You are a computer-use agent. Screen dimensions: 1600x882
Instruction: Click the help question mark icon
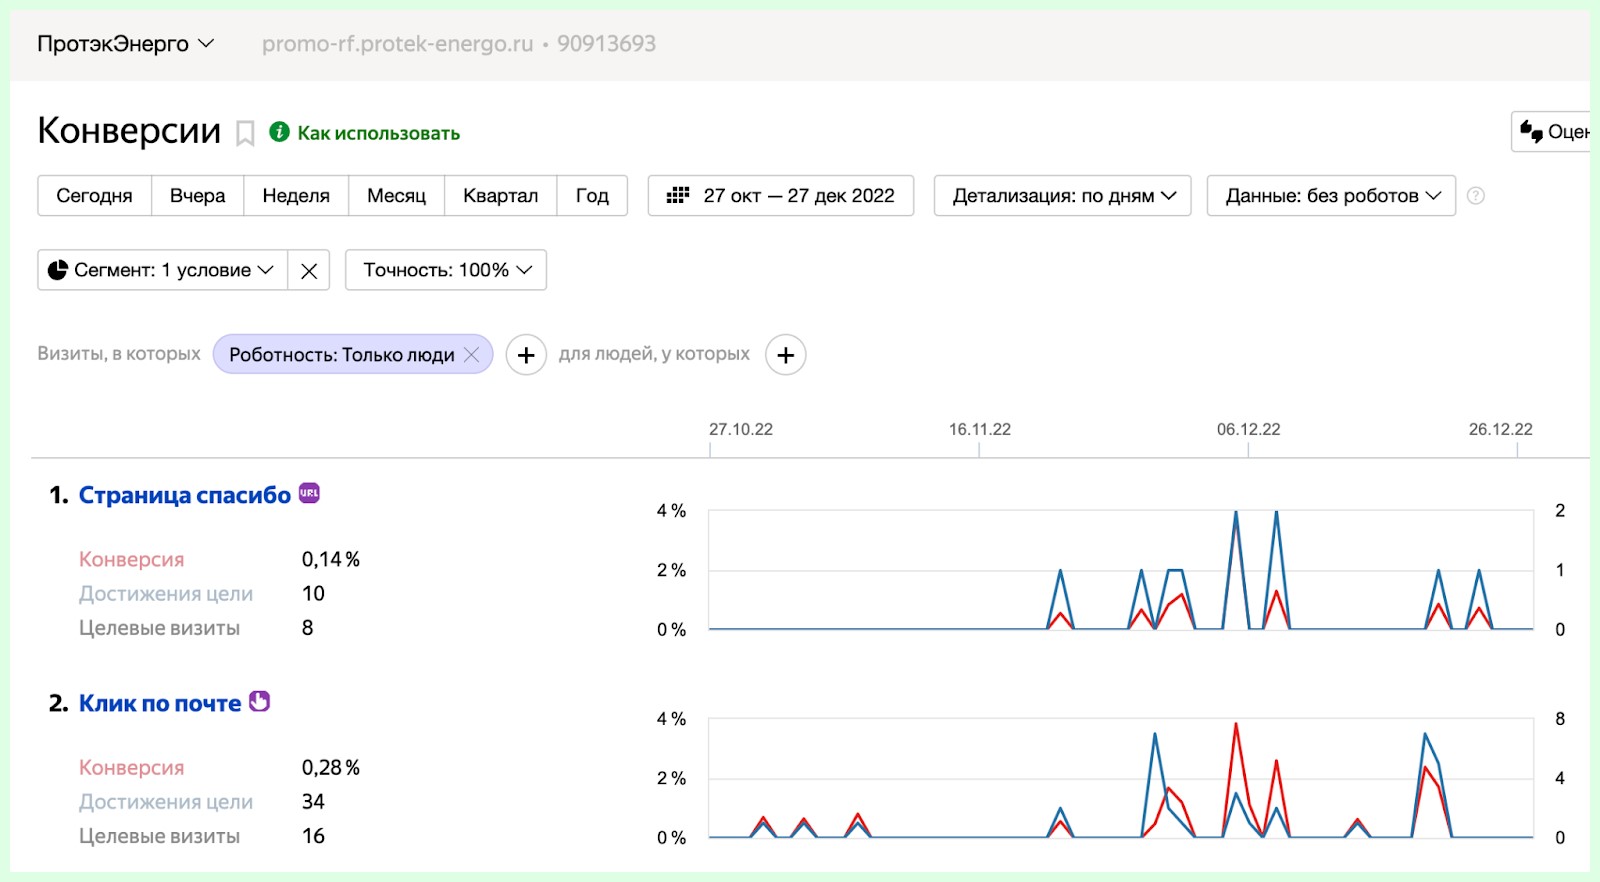(x=1475, y=196)
